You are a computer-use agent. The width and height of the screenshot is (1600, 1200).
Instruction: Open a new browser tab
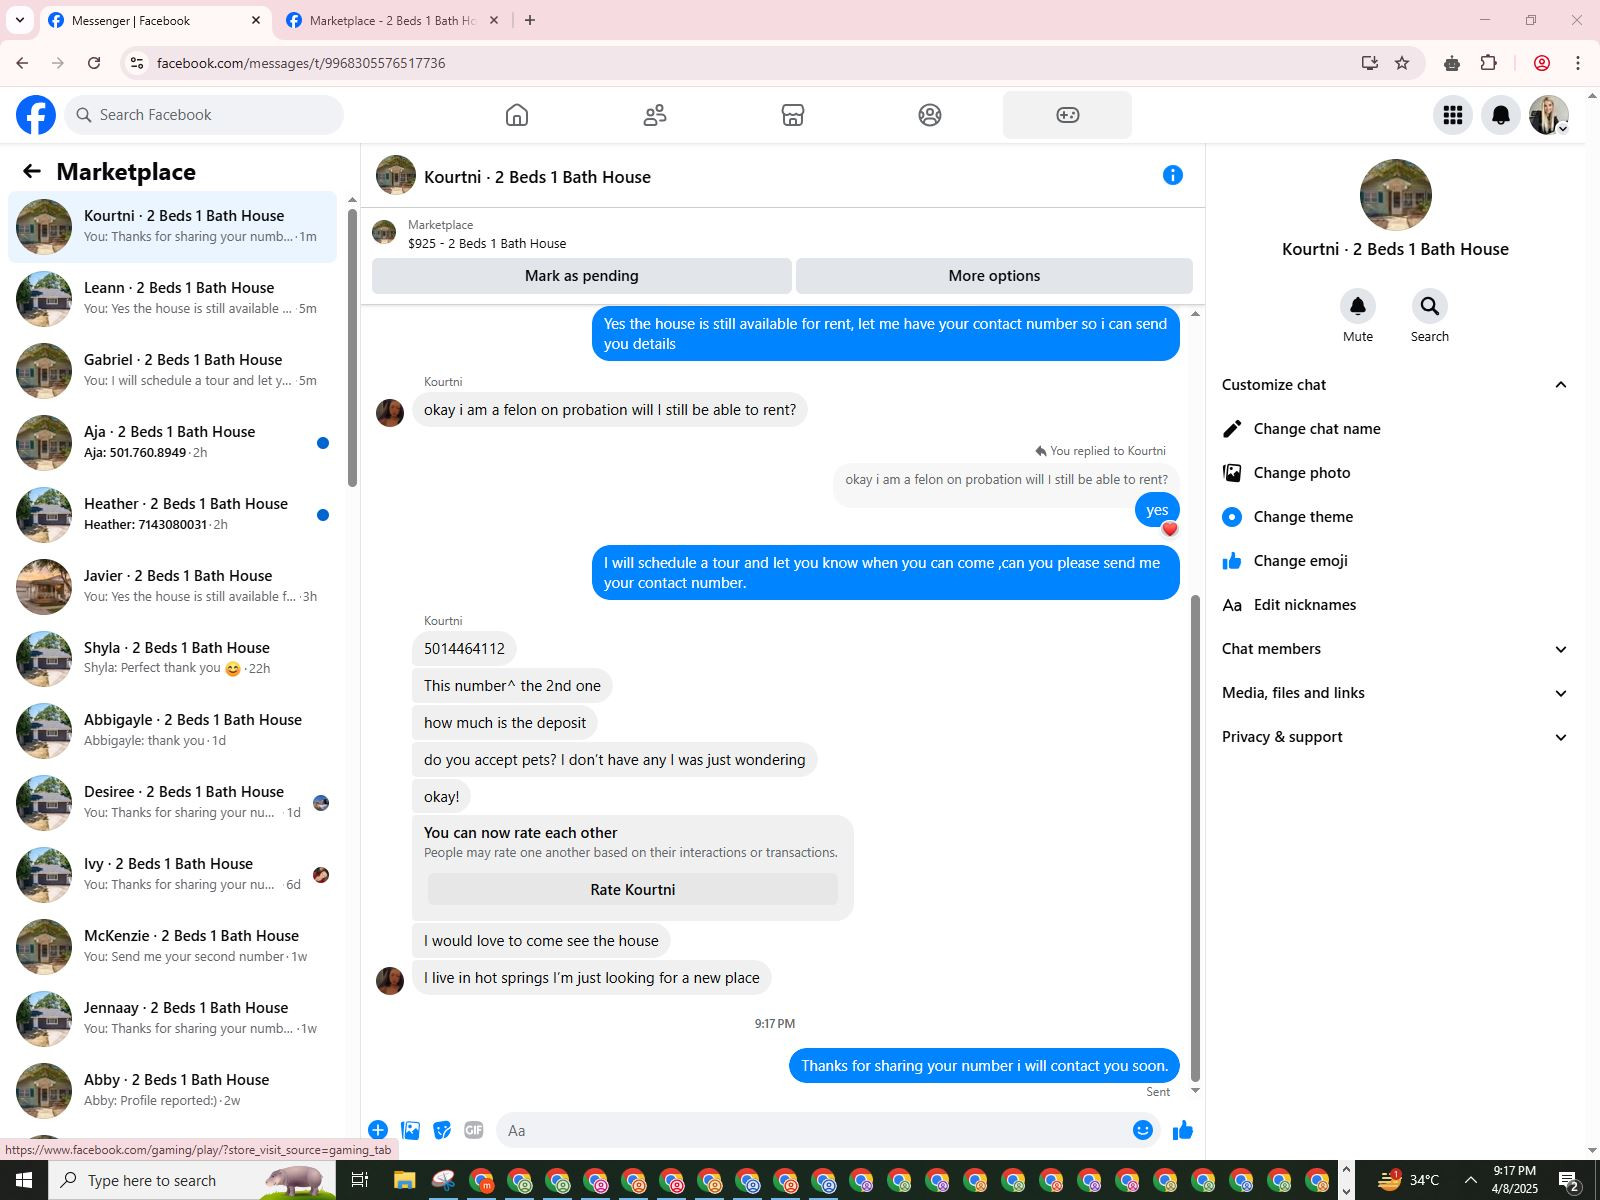(x=530, y=20)
